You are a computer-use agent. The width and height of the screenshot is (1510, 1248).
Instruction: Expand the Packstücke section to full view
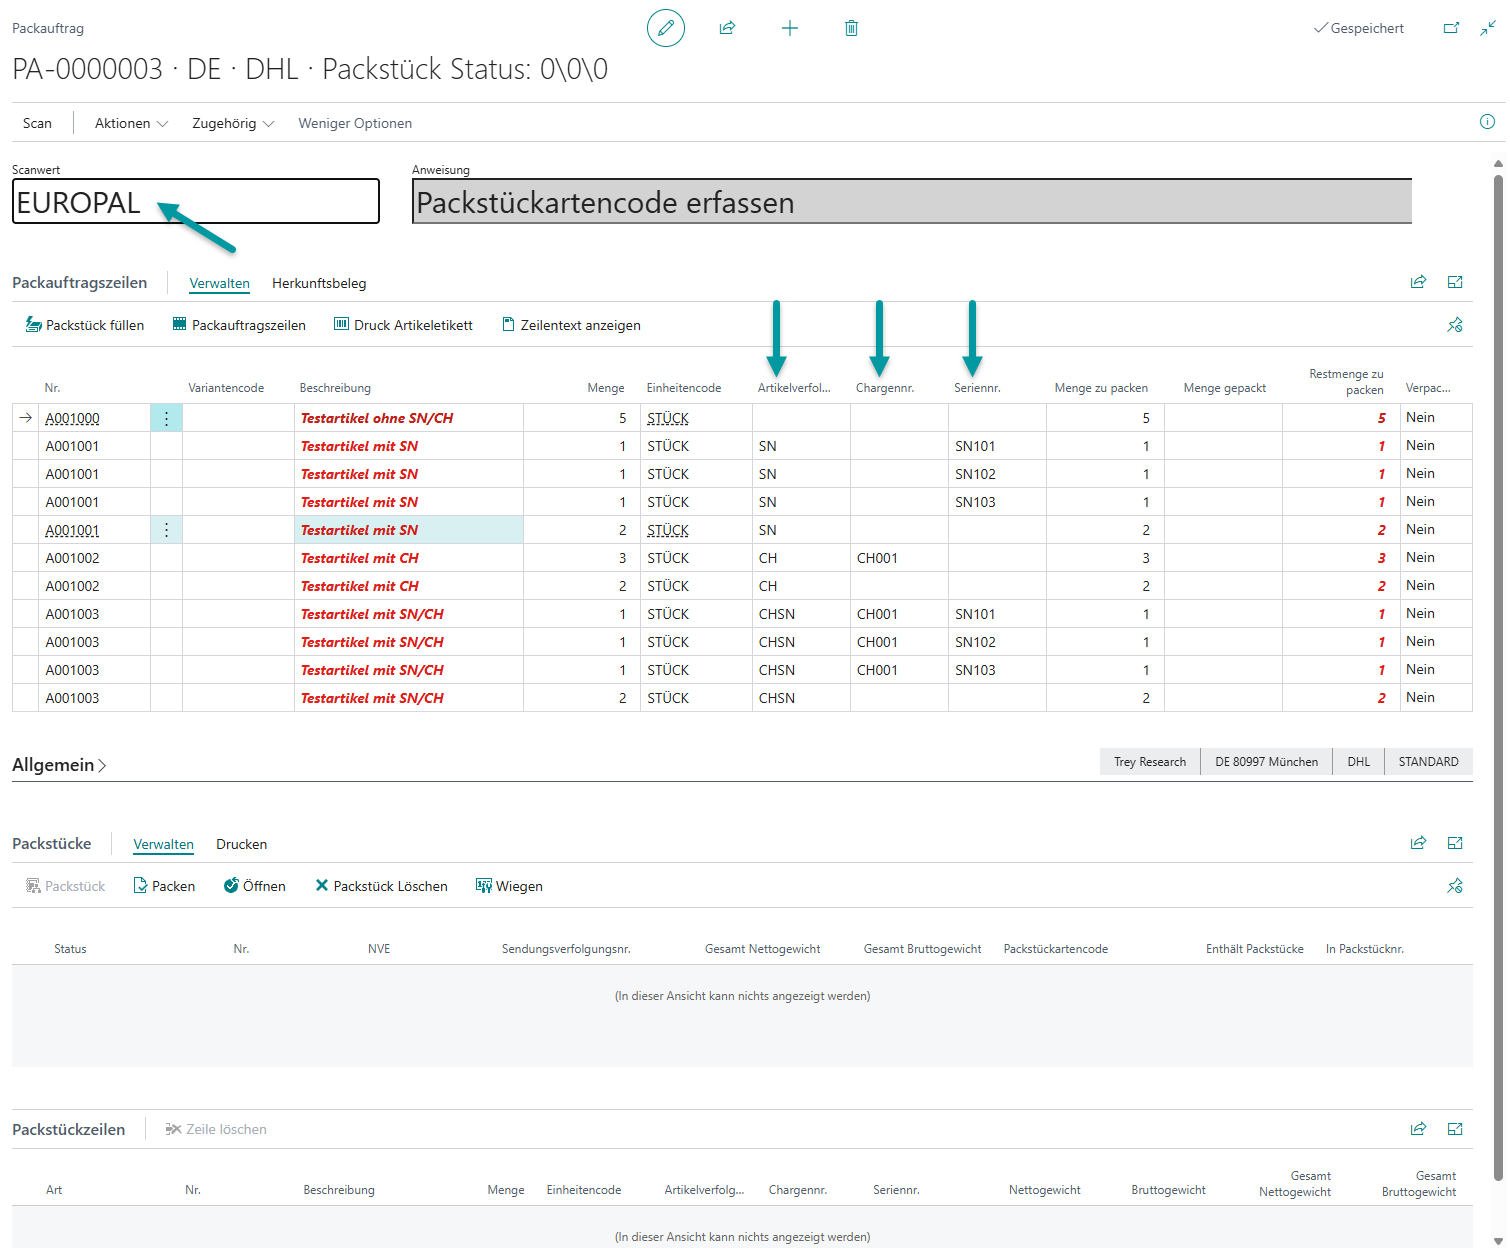coord(1455,843)
